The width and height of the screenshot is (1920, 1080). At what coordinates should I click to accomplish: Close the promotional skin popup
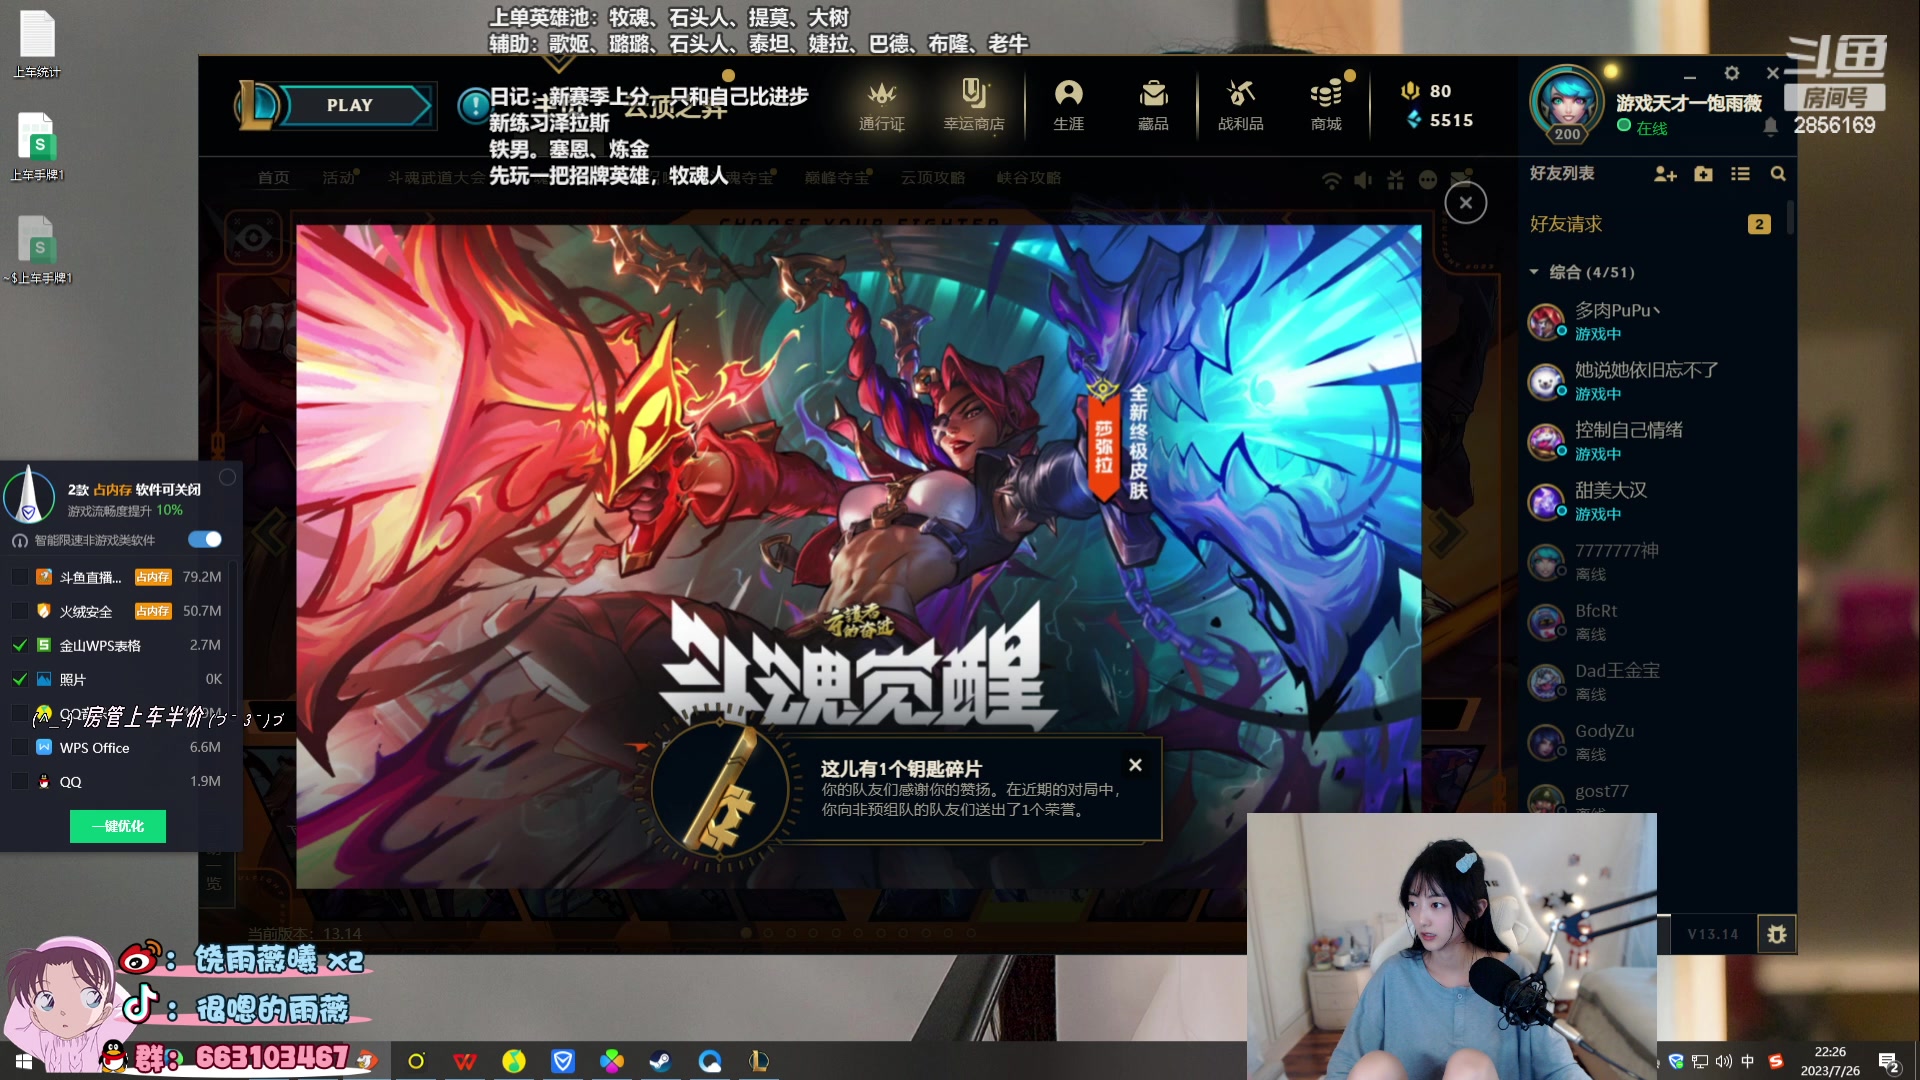1465,203
